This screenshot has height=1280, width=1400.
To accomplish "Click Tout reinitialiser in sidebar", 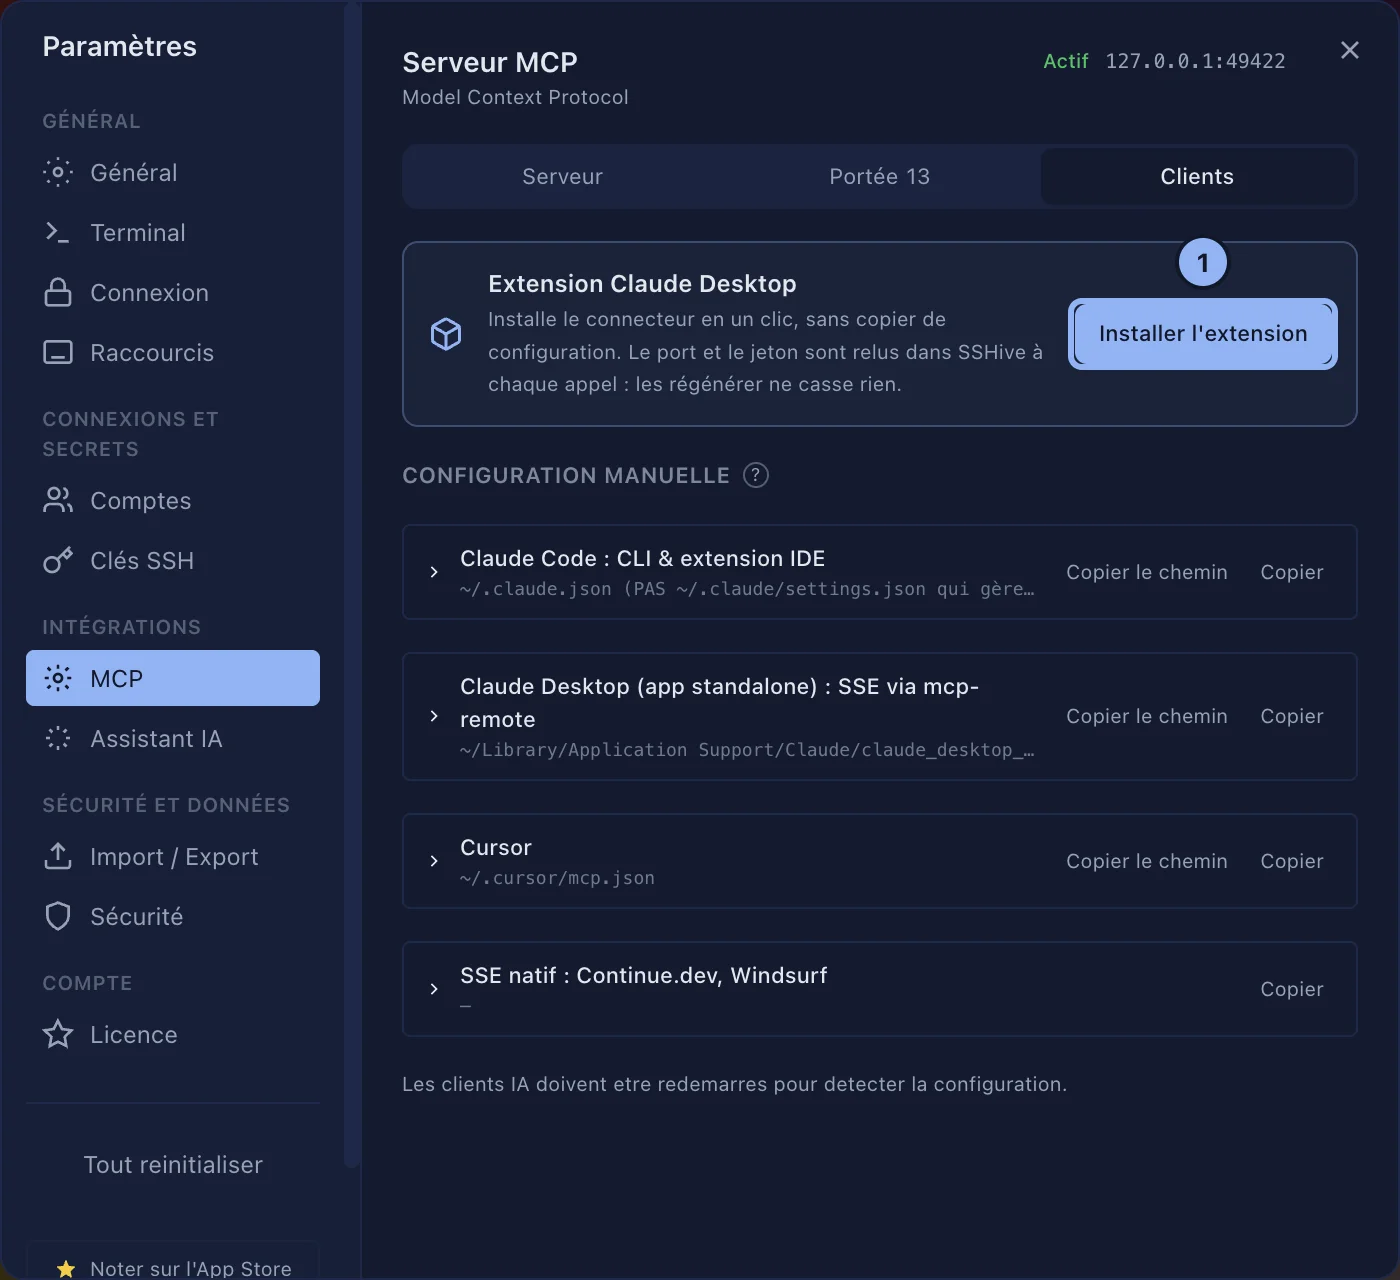I will 173,1165.
